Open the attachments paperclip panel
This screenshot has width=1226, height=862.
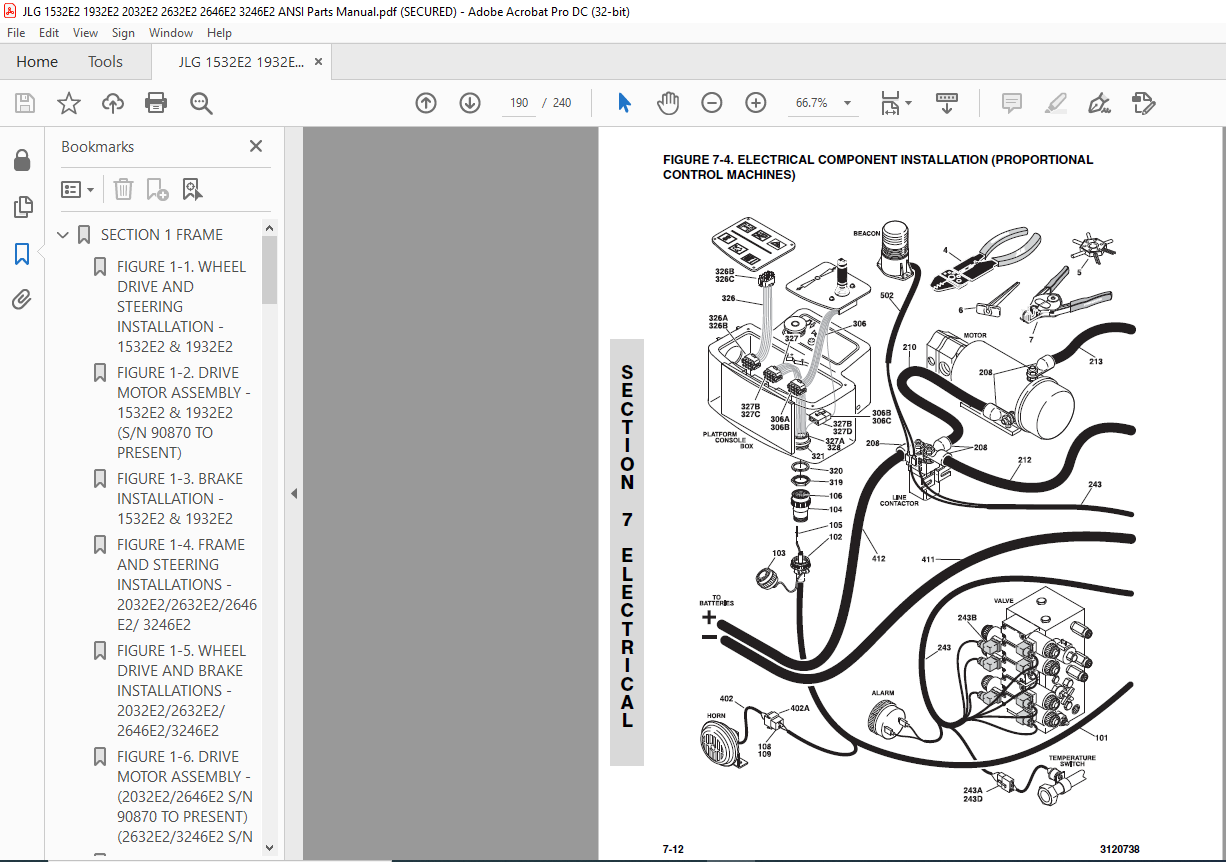22,299
